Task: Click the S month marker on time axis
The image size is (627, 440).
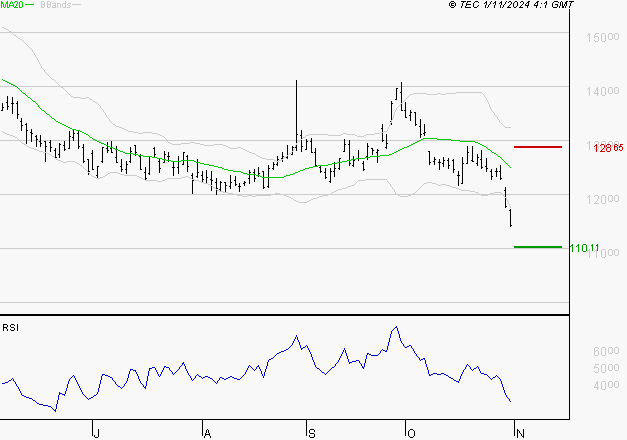Action: pyautogui.click(x=312, y=433)
